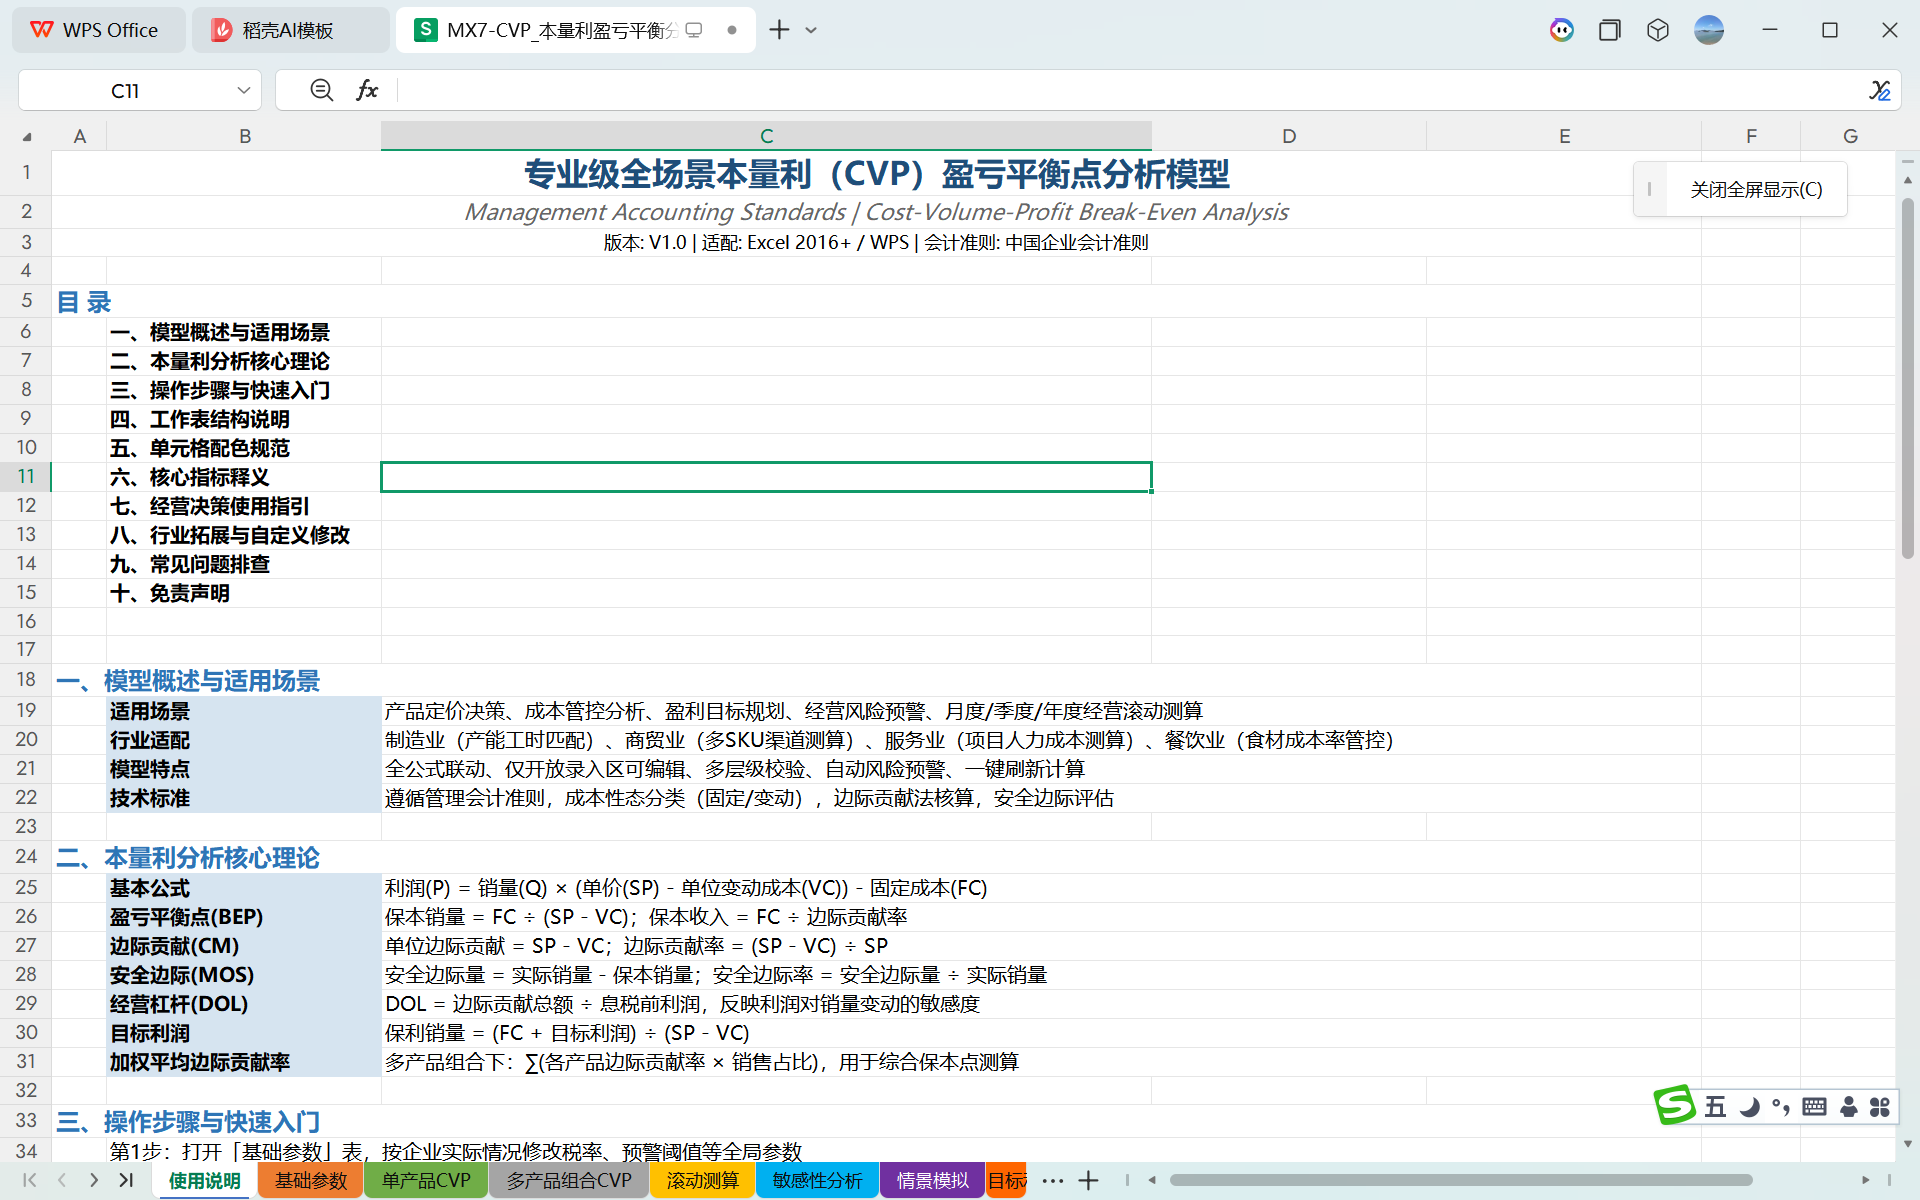Click the vertical scrollbar thumb
Viewport: 1920px width, 1200px height.
click(x=1907, y=378)
